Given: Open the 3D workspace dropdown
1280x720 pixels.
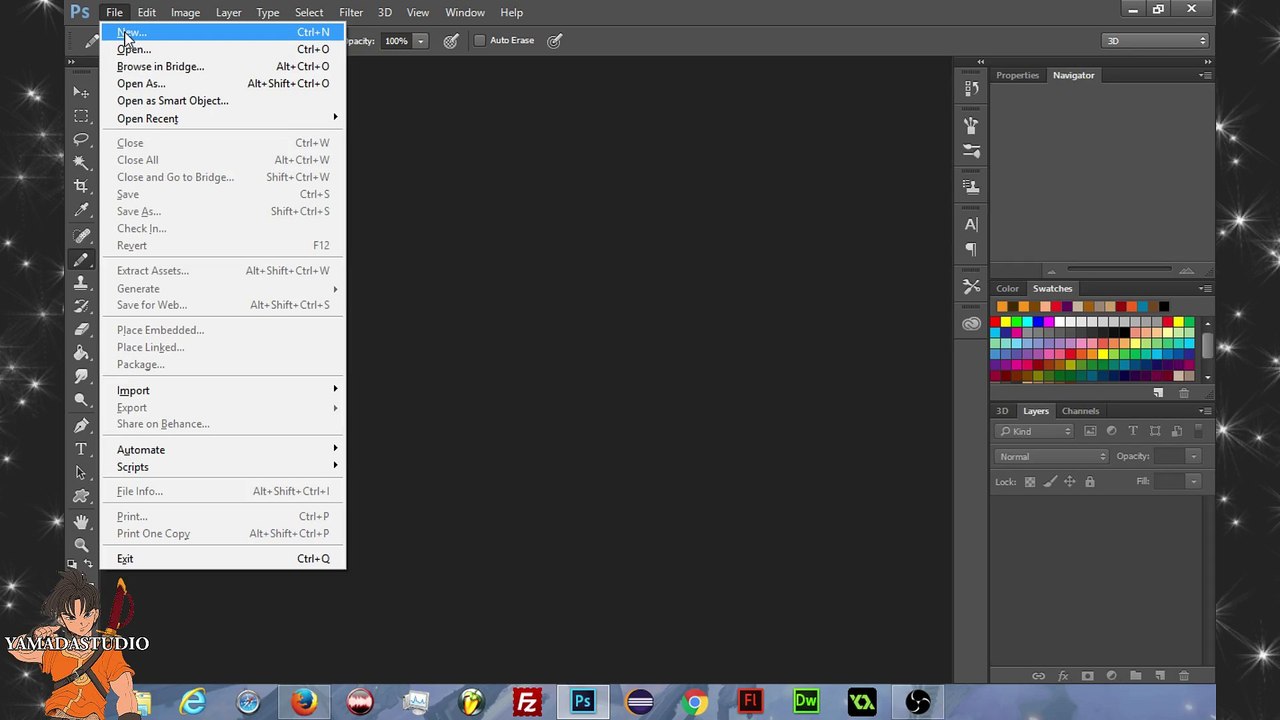Looking at the screenshot, I should pyautogui.click(x=1155, y=41).
